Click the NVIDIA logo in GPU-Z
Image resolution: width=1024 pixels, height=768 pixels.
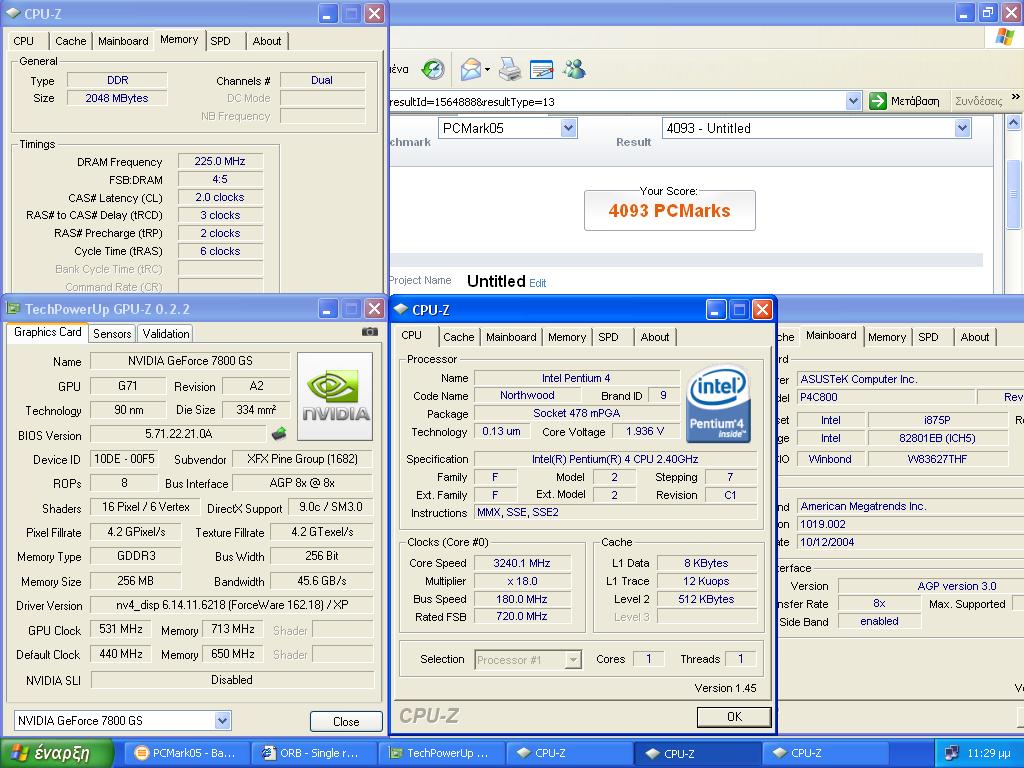[x=335, y=396]
